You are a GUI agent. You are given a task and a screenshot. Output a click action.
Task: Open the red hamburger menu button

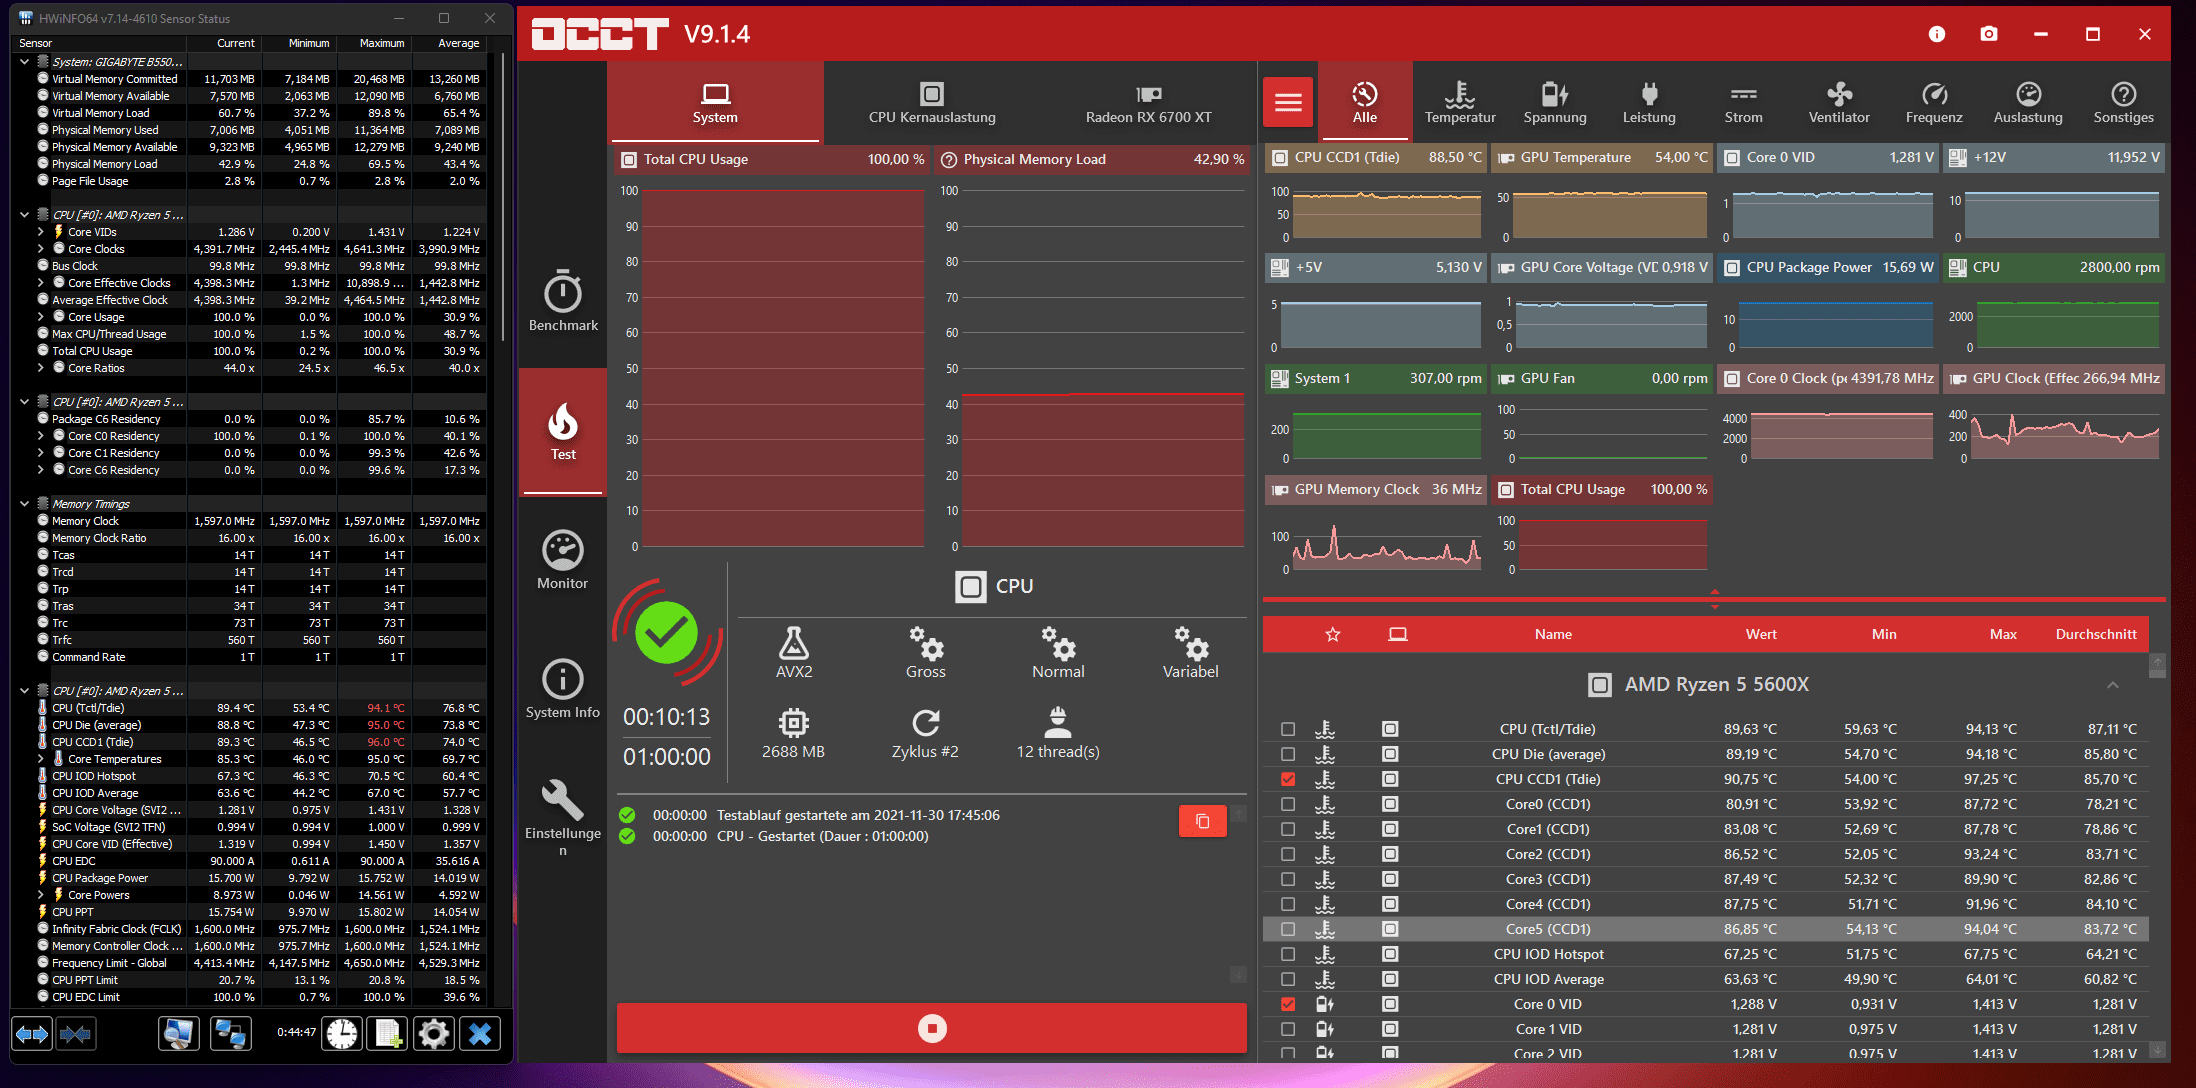(x=1288, y=102)
